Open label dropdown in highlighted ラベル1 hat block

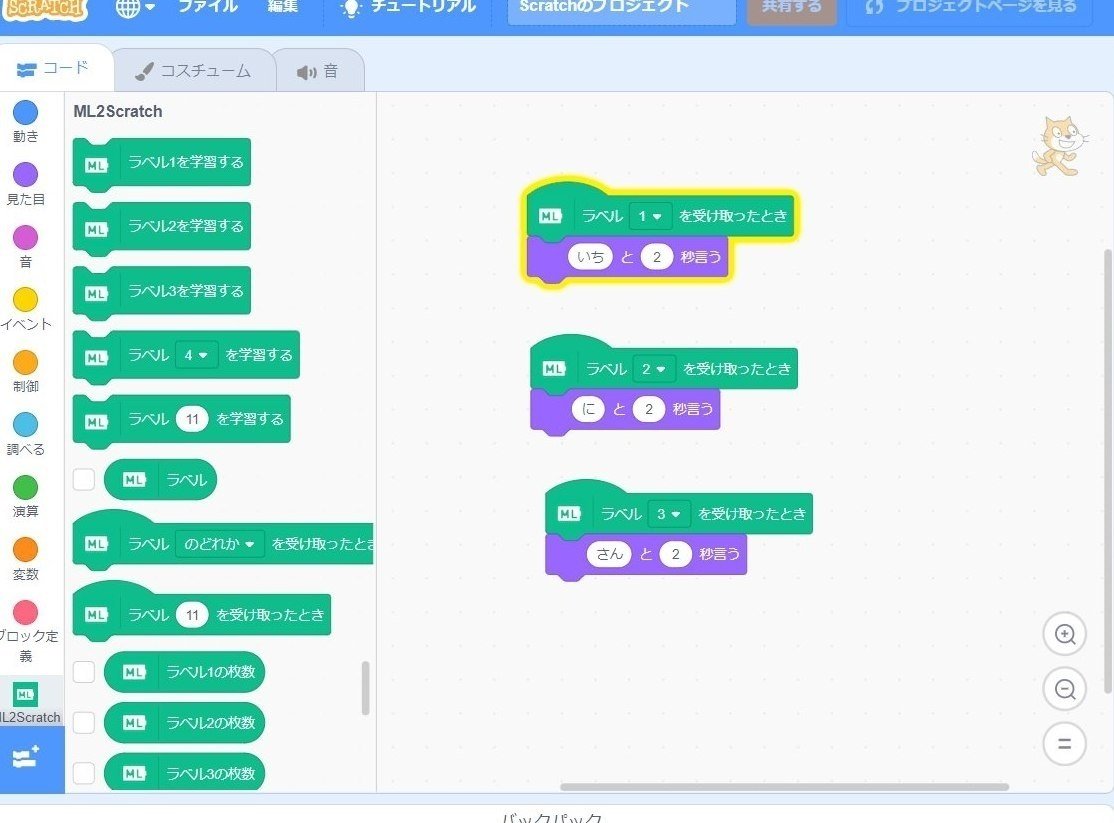pyautogui.click(x=651, y=215)
